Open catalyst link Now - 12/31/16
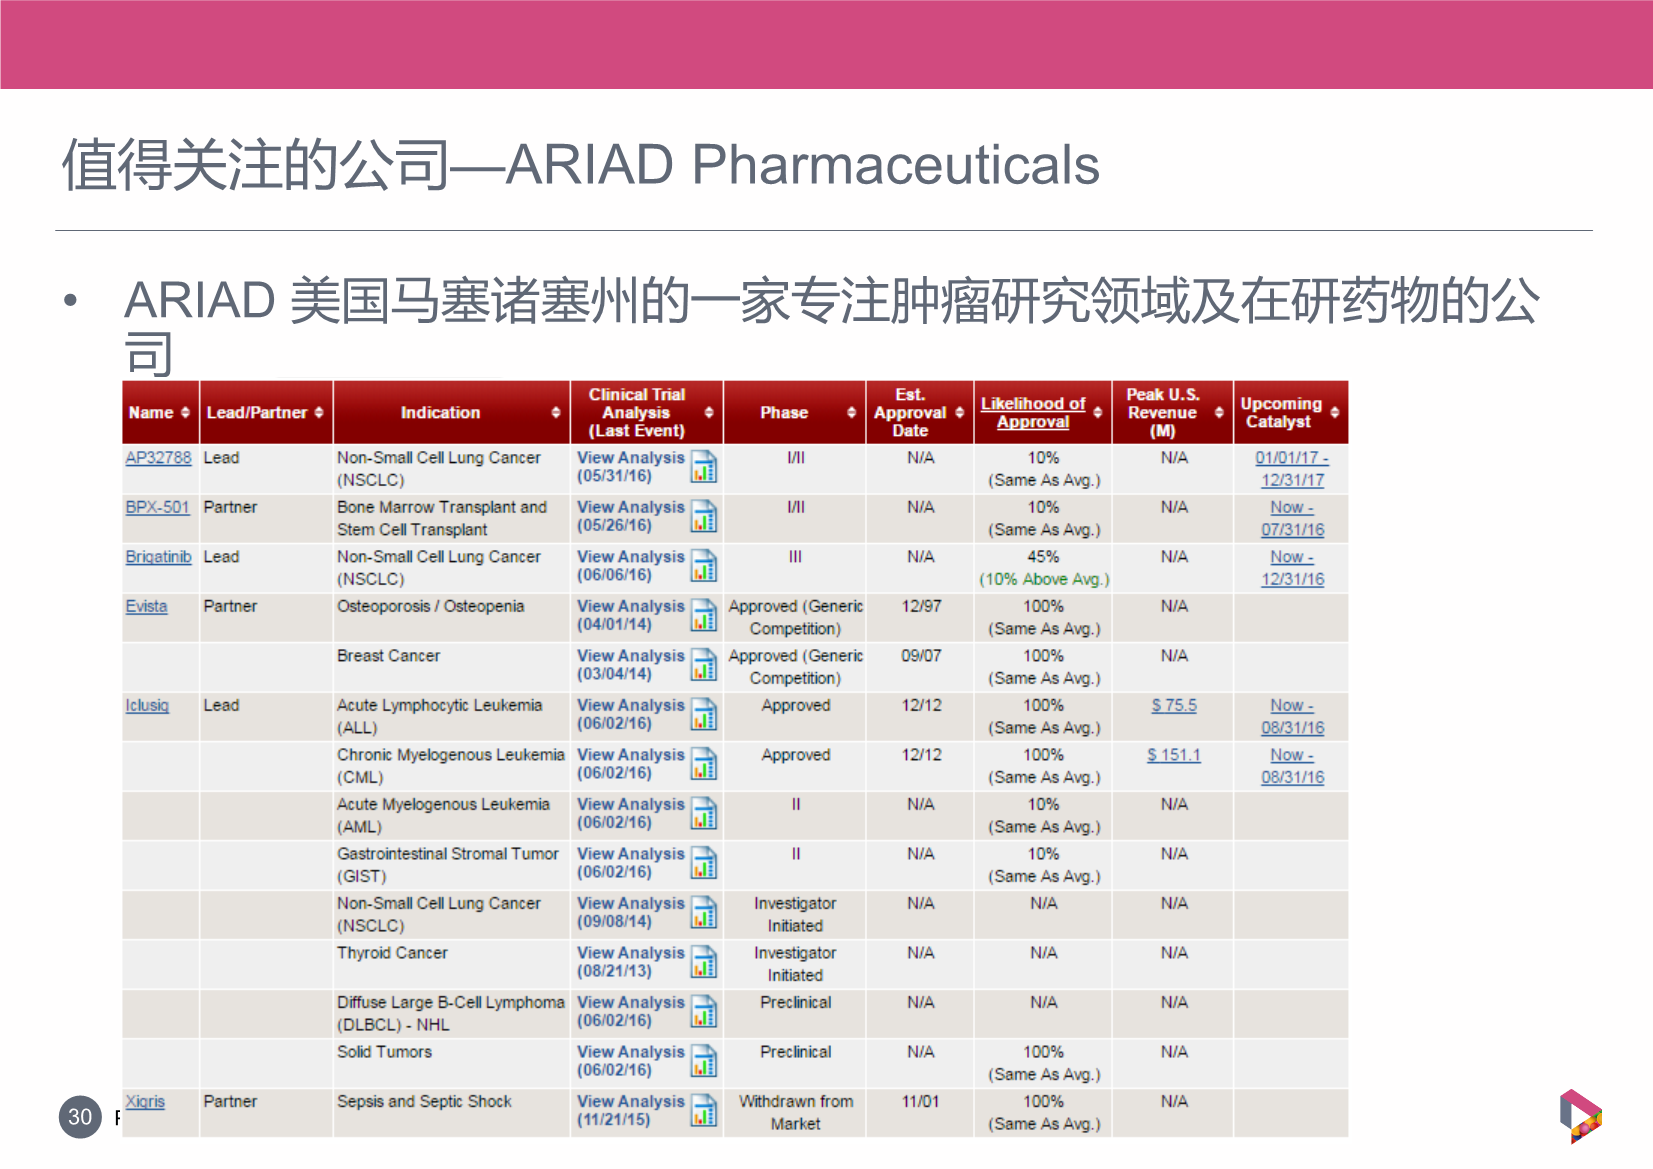Viewport: 1653px width, 1169px height. pyautogui.click(x=1292, y=568)
